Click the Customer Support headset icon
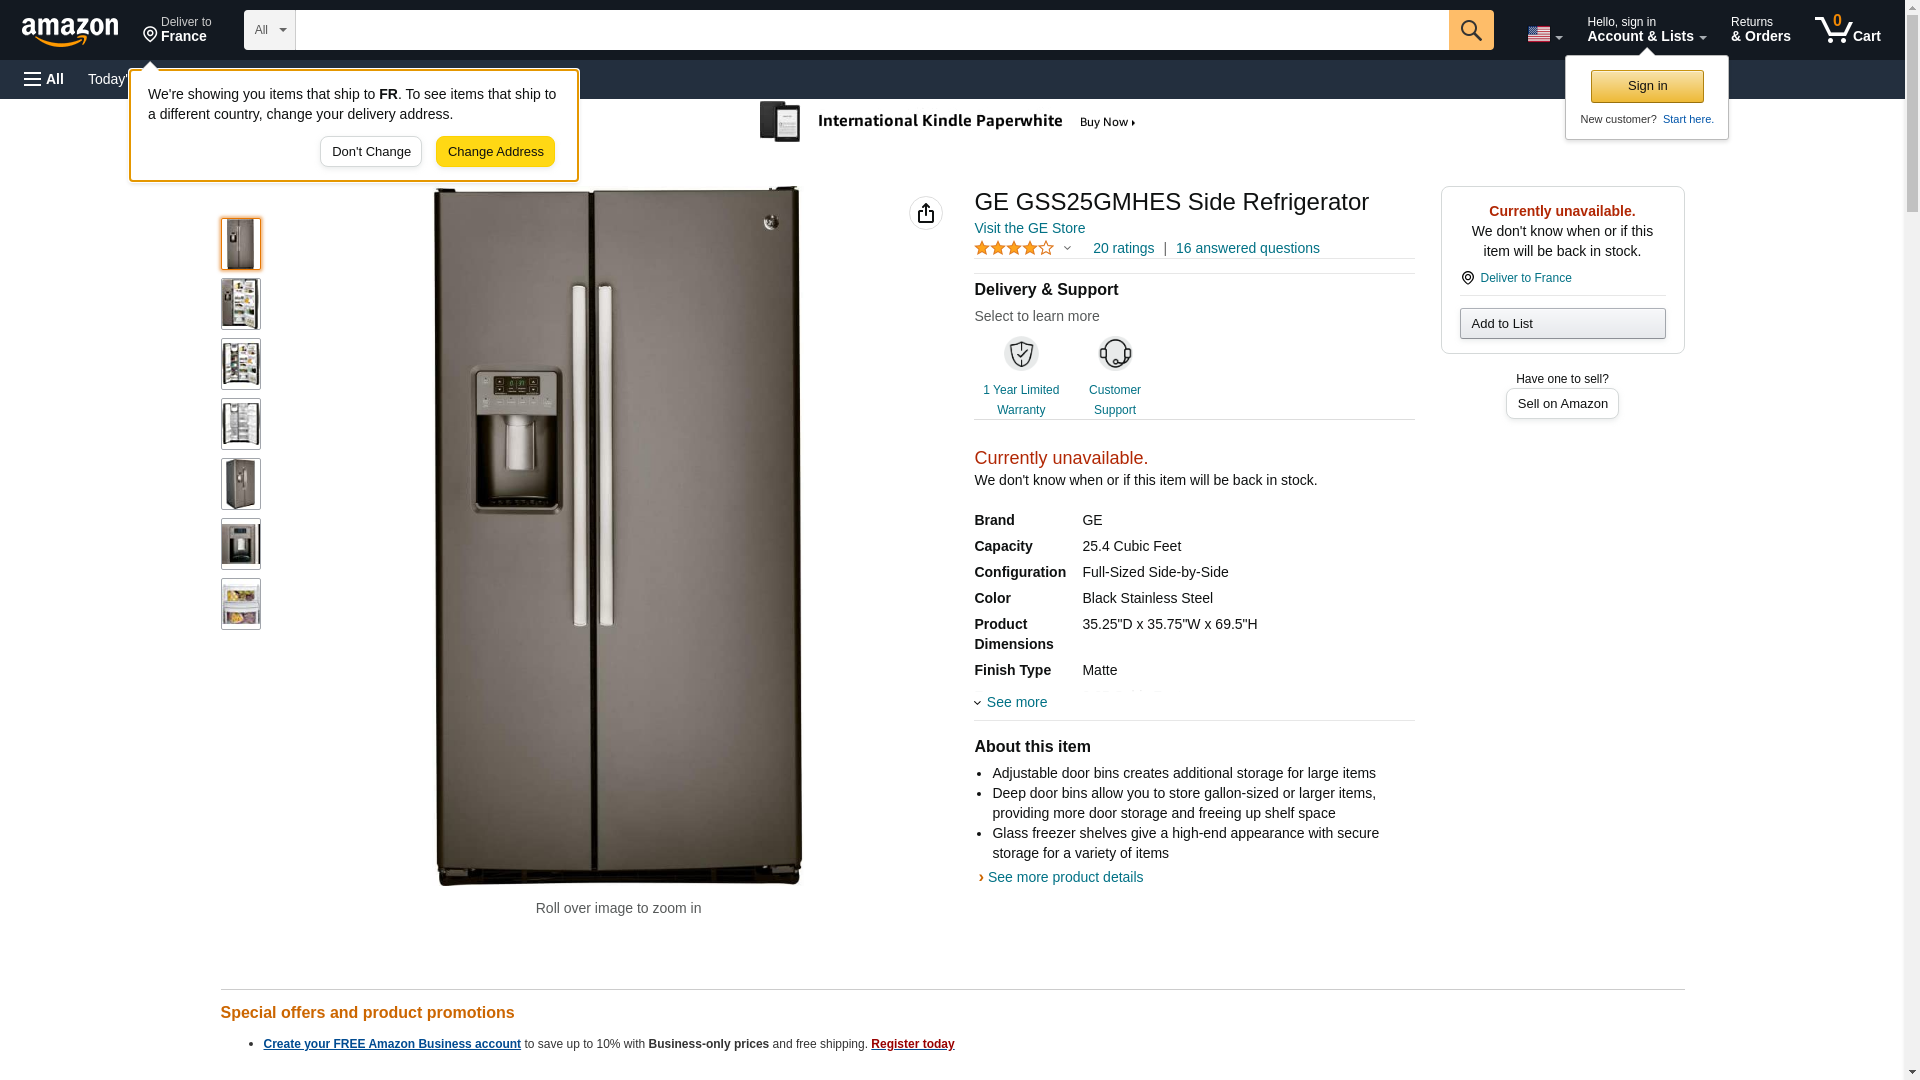Image resolution: width=1920 pixels, height=1080 pixels. tap(1114, 354)
